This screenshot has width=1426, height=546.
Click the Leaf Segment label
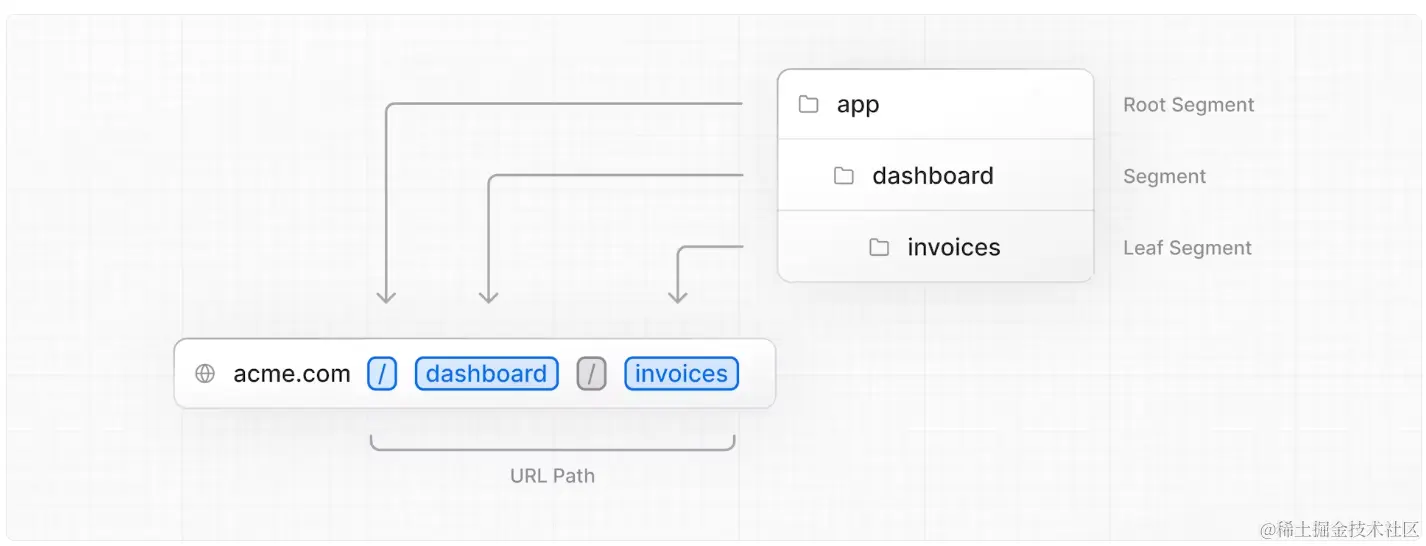(1187, 248)
